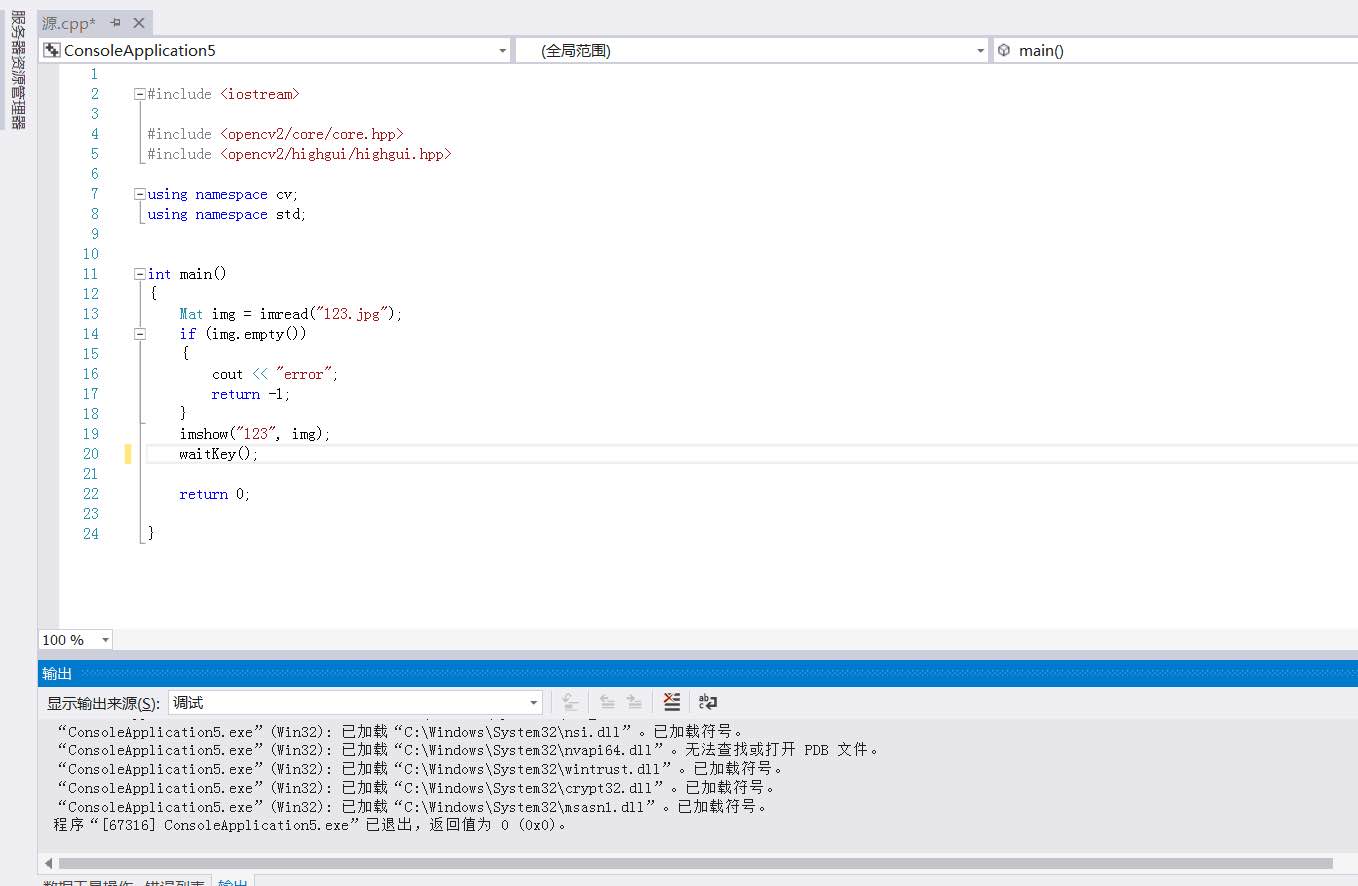1358x886 pixels.
Task: Collapse the if (img.empty()) block
Action: pyautogui.click(x=140, y=334)
